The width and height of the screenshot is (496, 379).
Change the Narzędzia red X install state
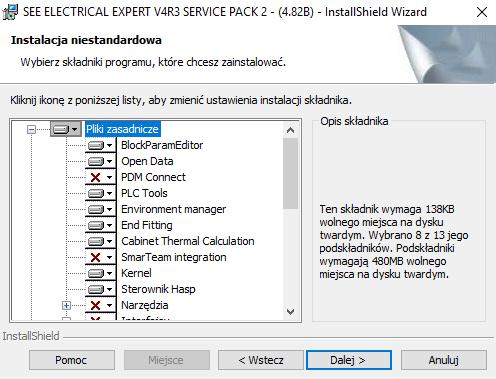pos(100,305)
